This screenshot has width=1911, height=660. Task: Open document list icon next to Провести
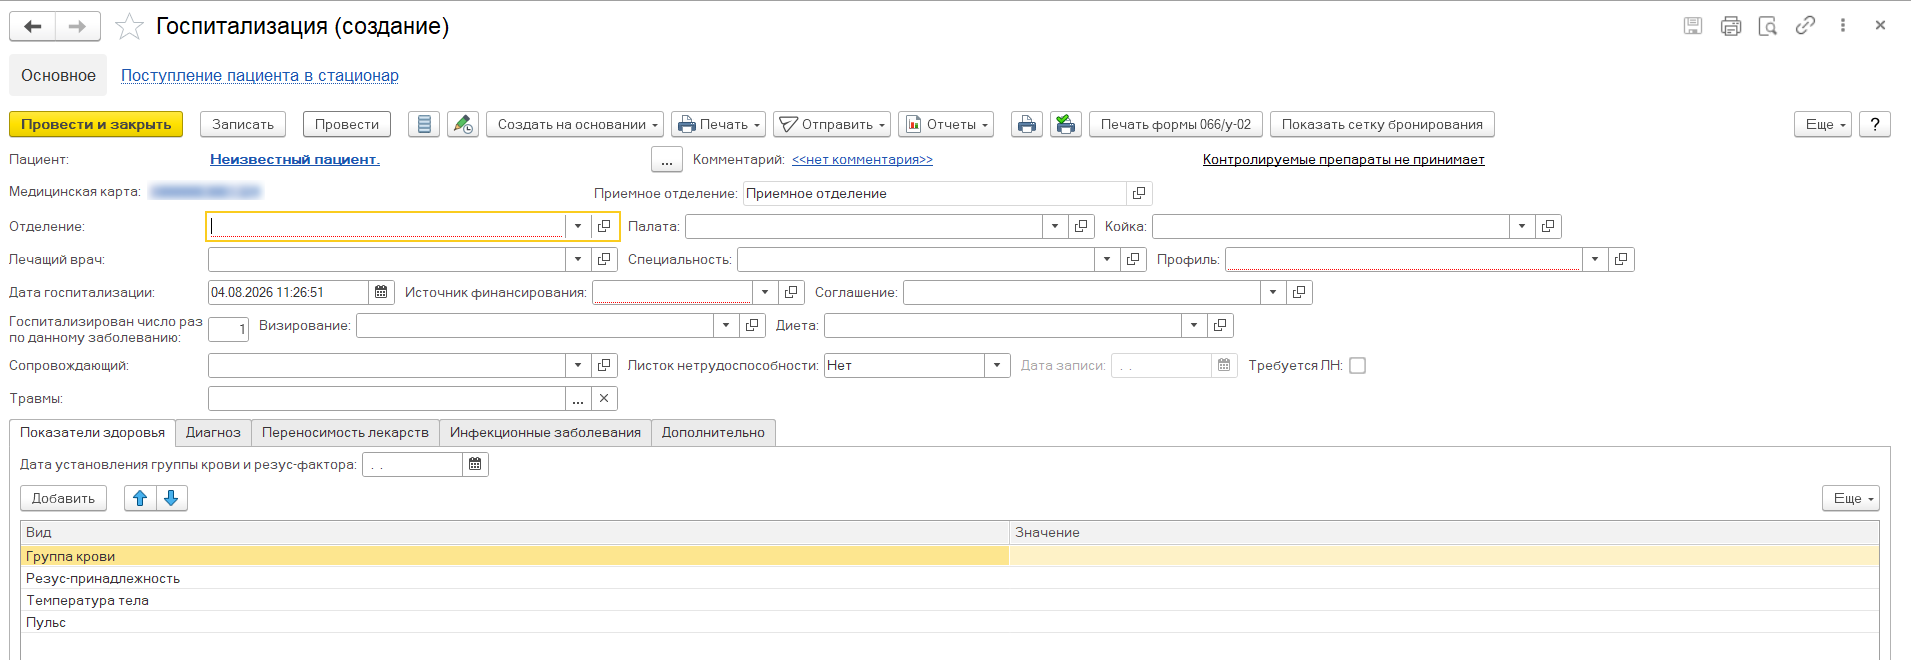coord(424,124)
